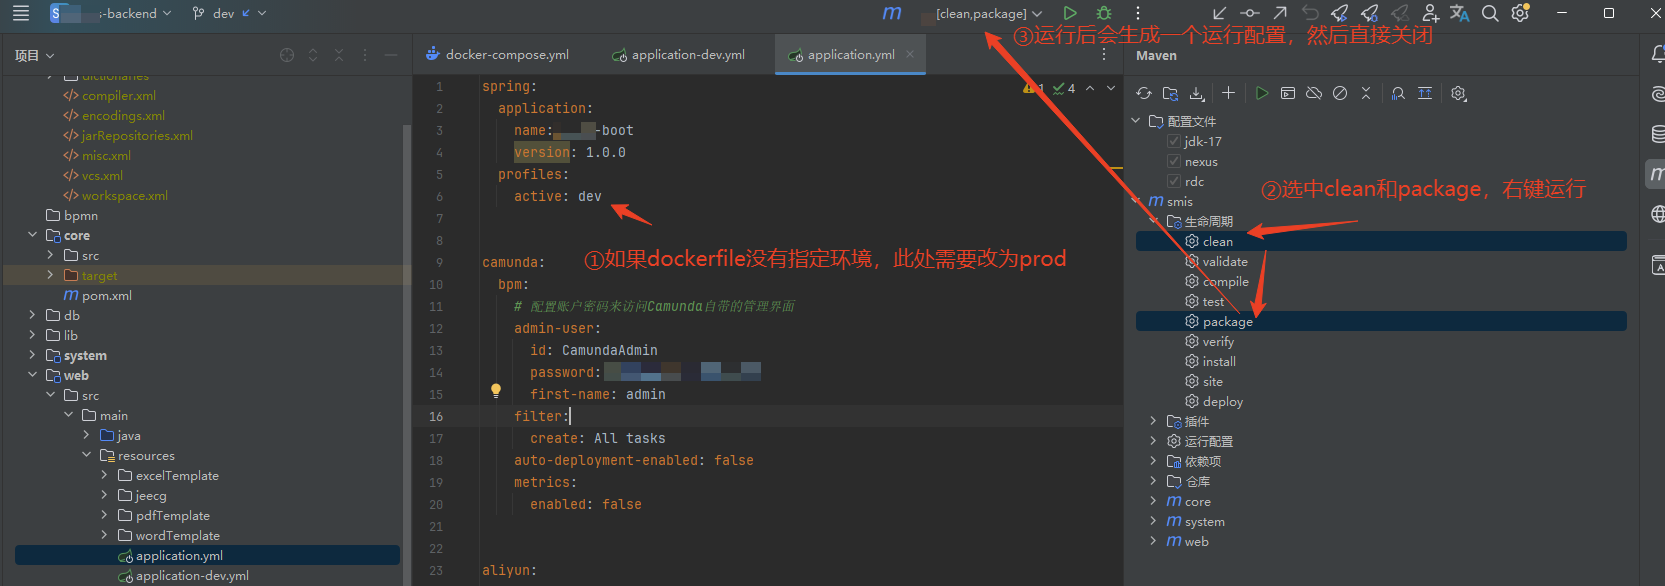Toggle the nexus profile checkbox
The image size is (1665, 586).
[1174, 162]
